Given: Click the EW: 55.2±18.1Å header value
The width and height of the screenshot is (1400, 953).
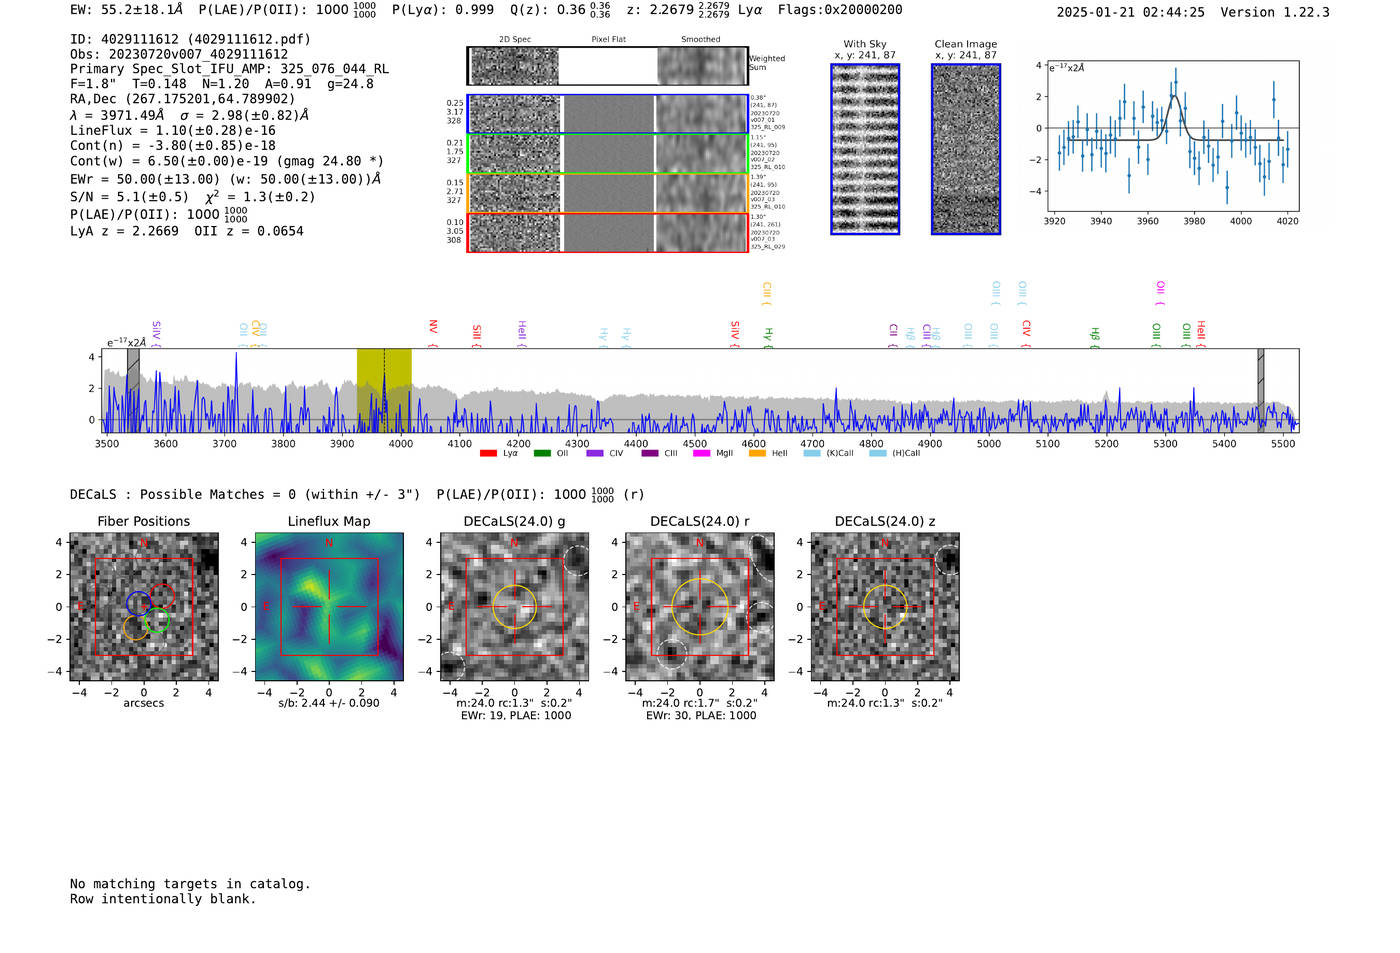Looking at the screenshot, I should (x=127, y=9).
